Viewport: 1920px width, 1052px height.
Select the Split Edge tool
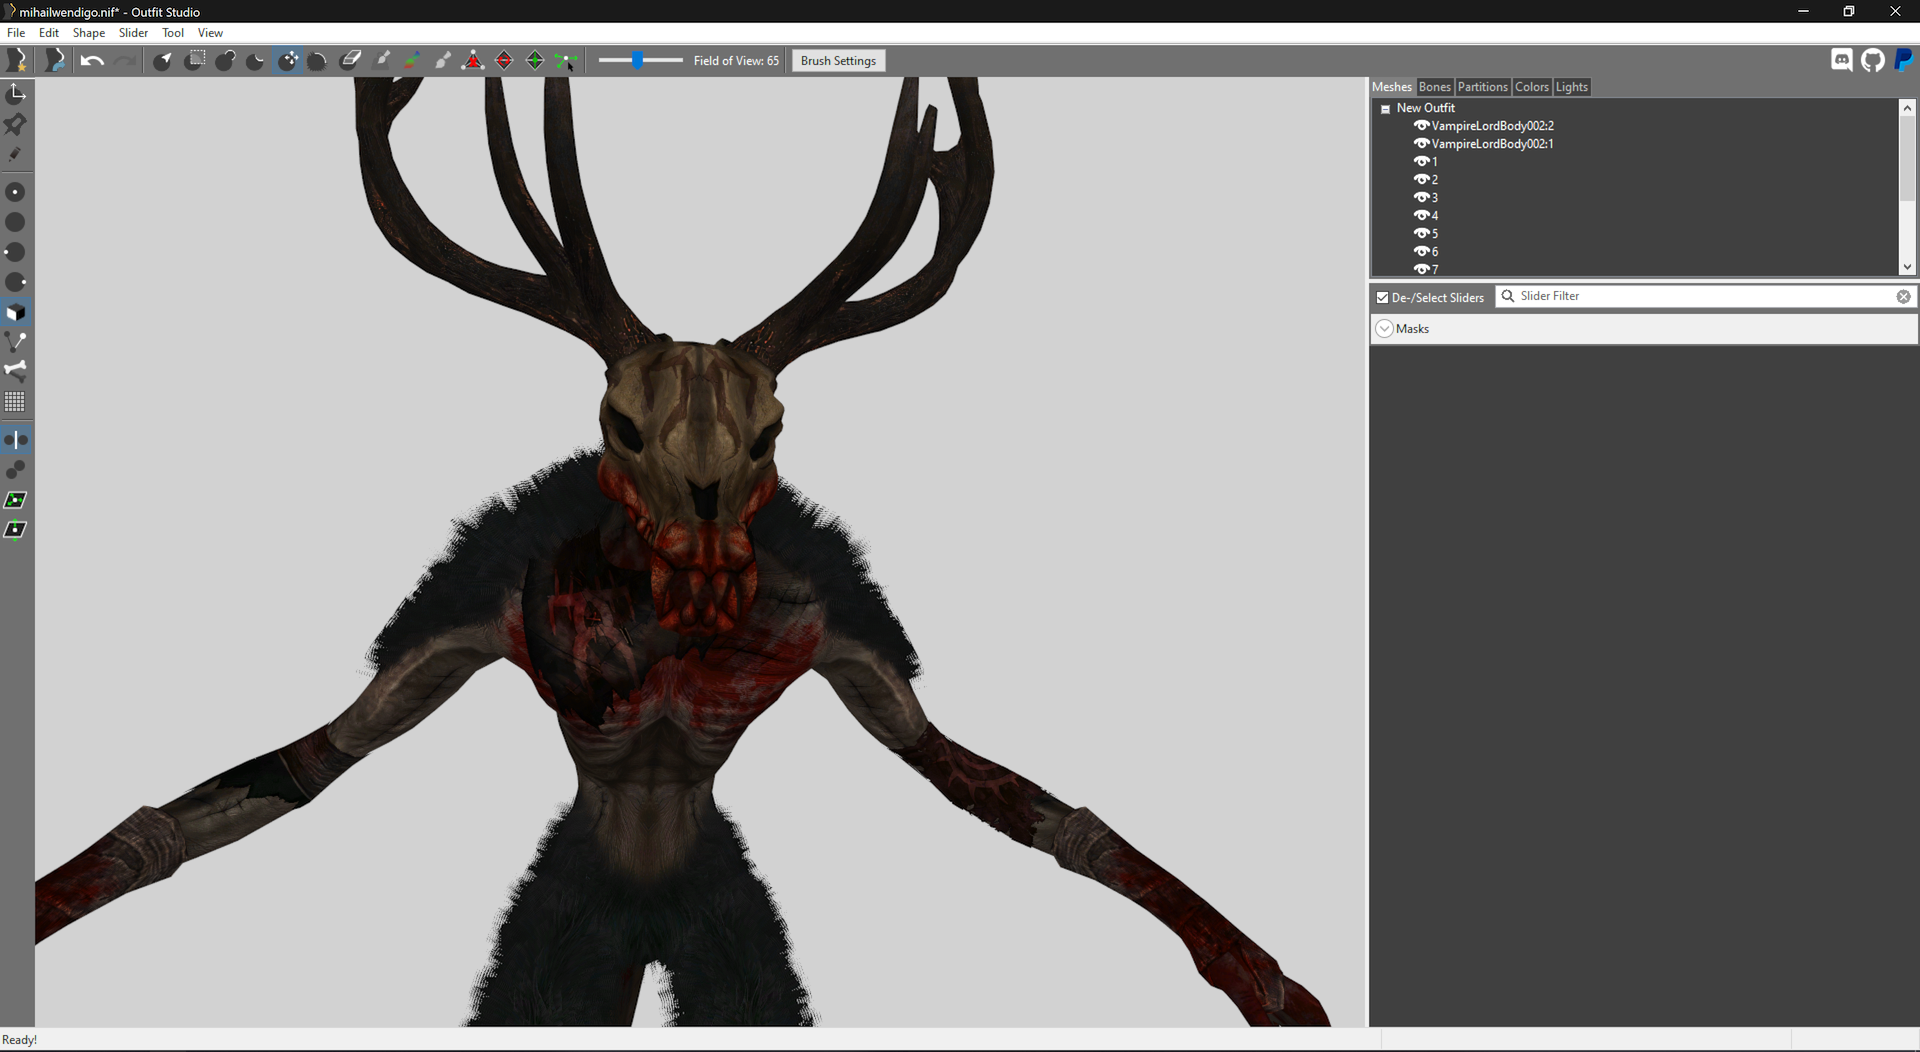pos(535,61)
